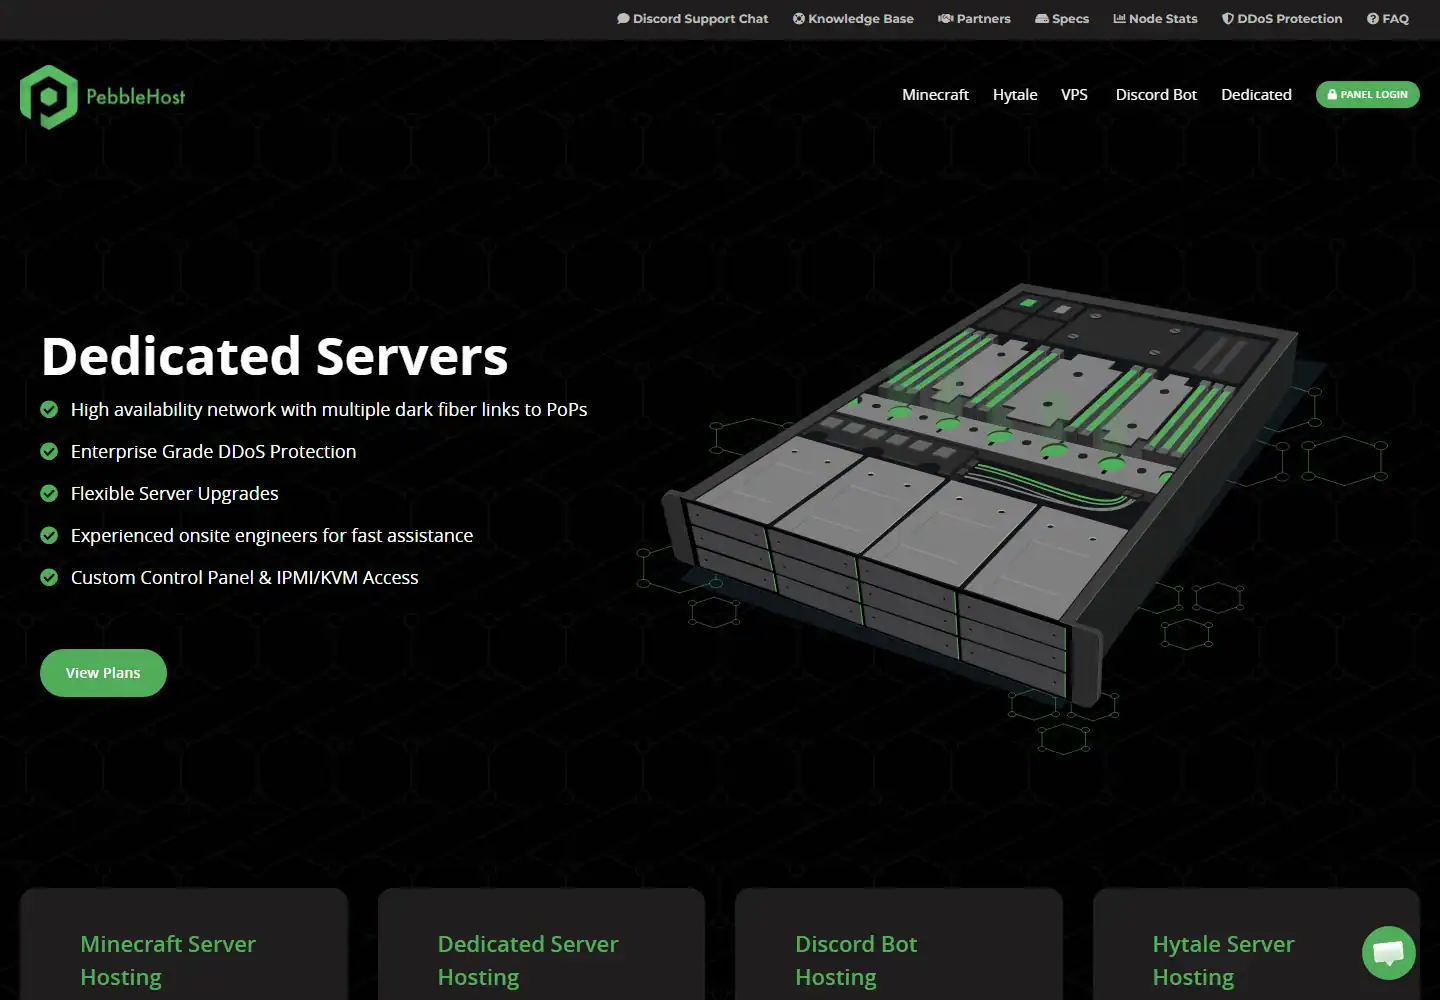Click text 'High availability network with multiple dark fiber links'
This screenshot has height=1000, width=1440.
click(329, 409)
